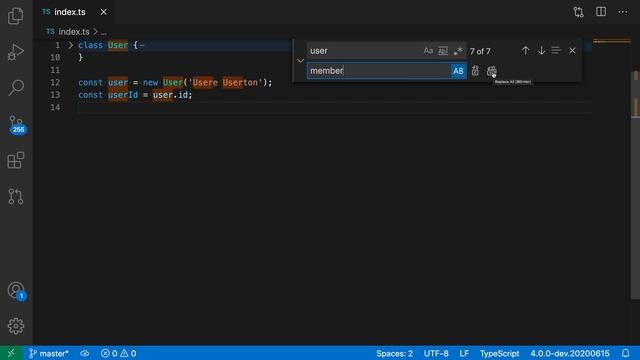Toggle Use Regular Expression in find
This screenshot has width=640, height=360.
458,51
